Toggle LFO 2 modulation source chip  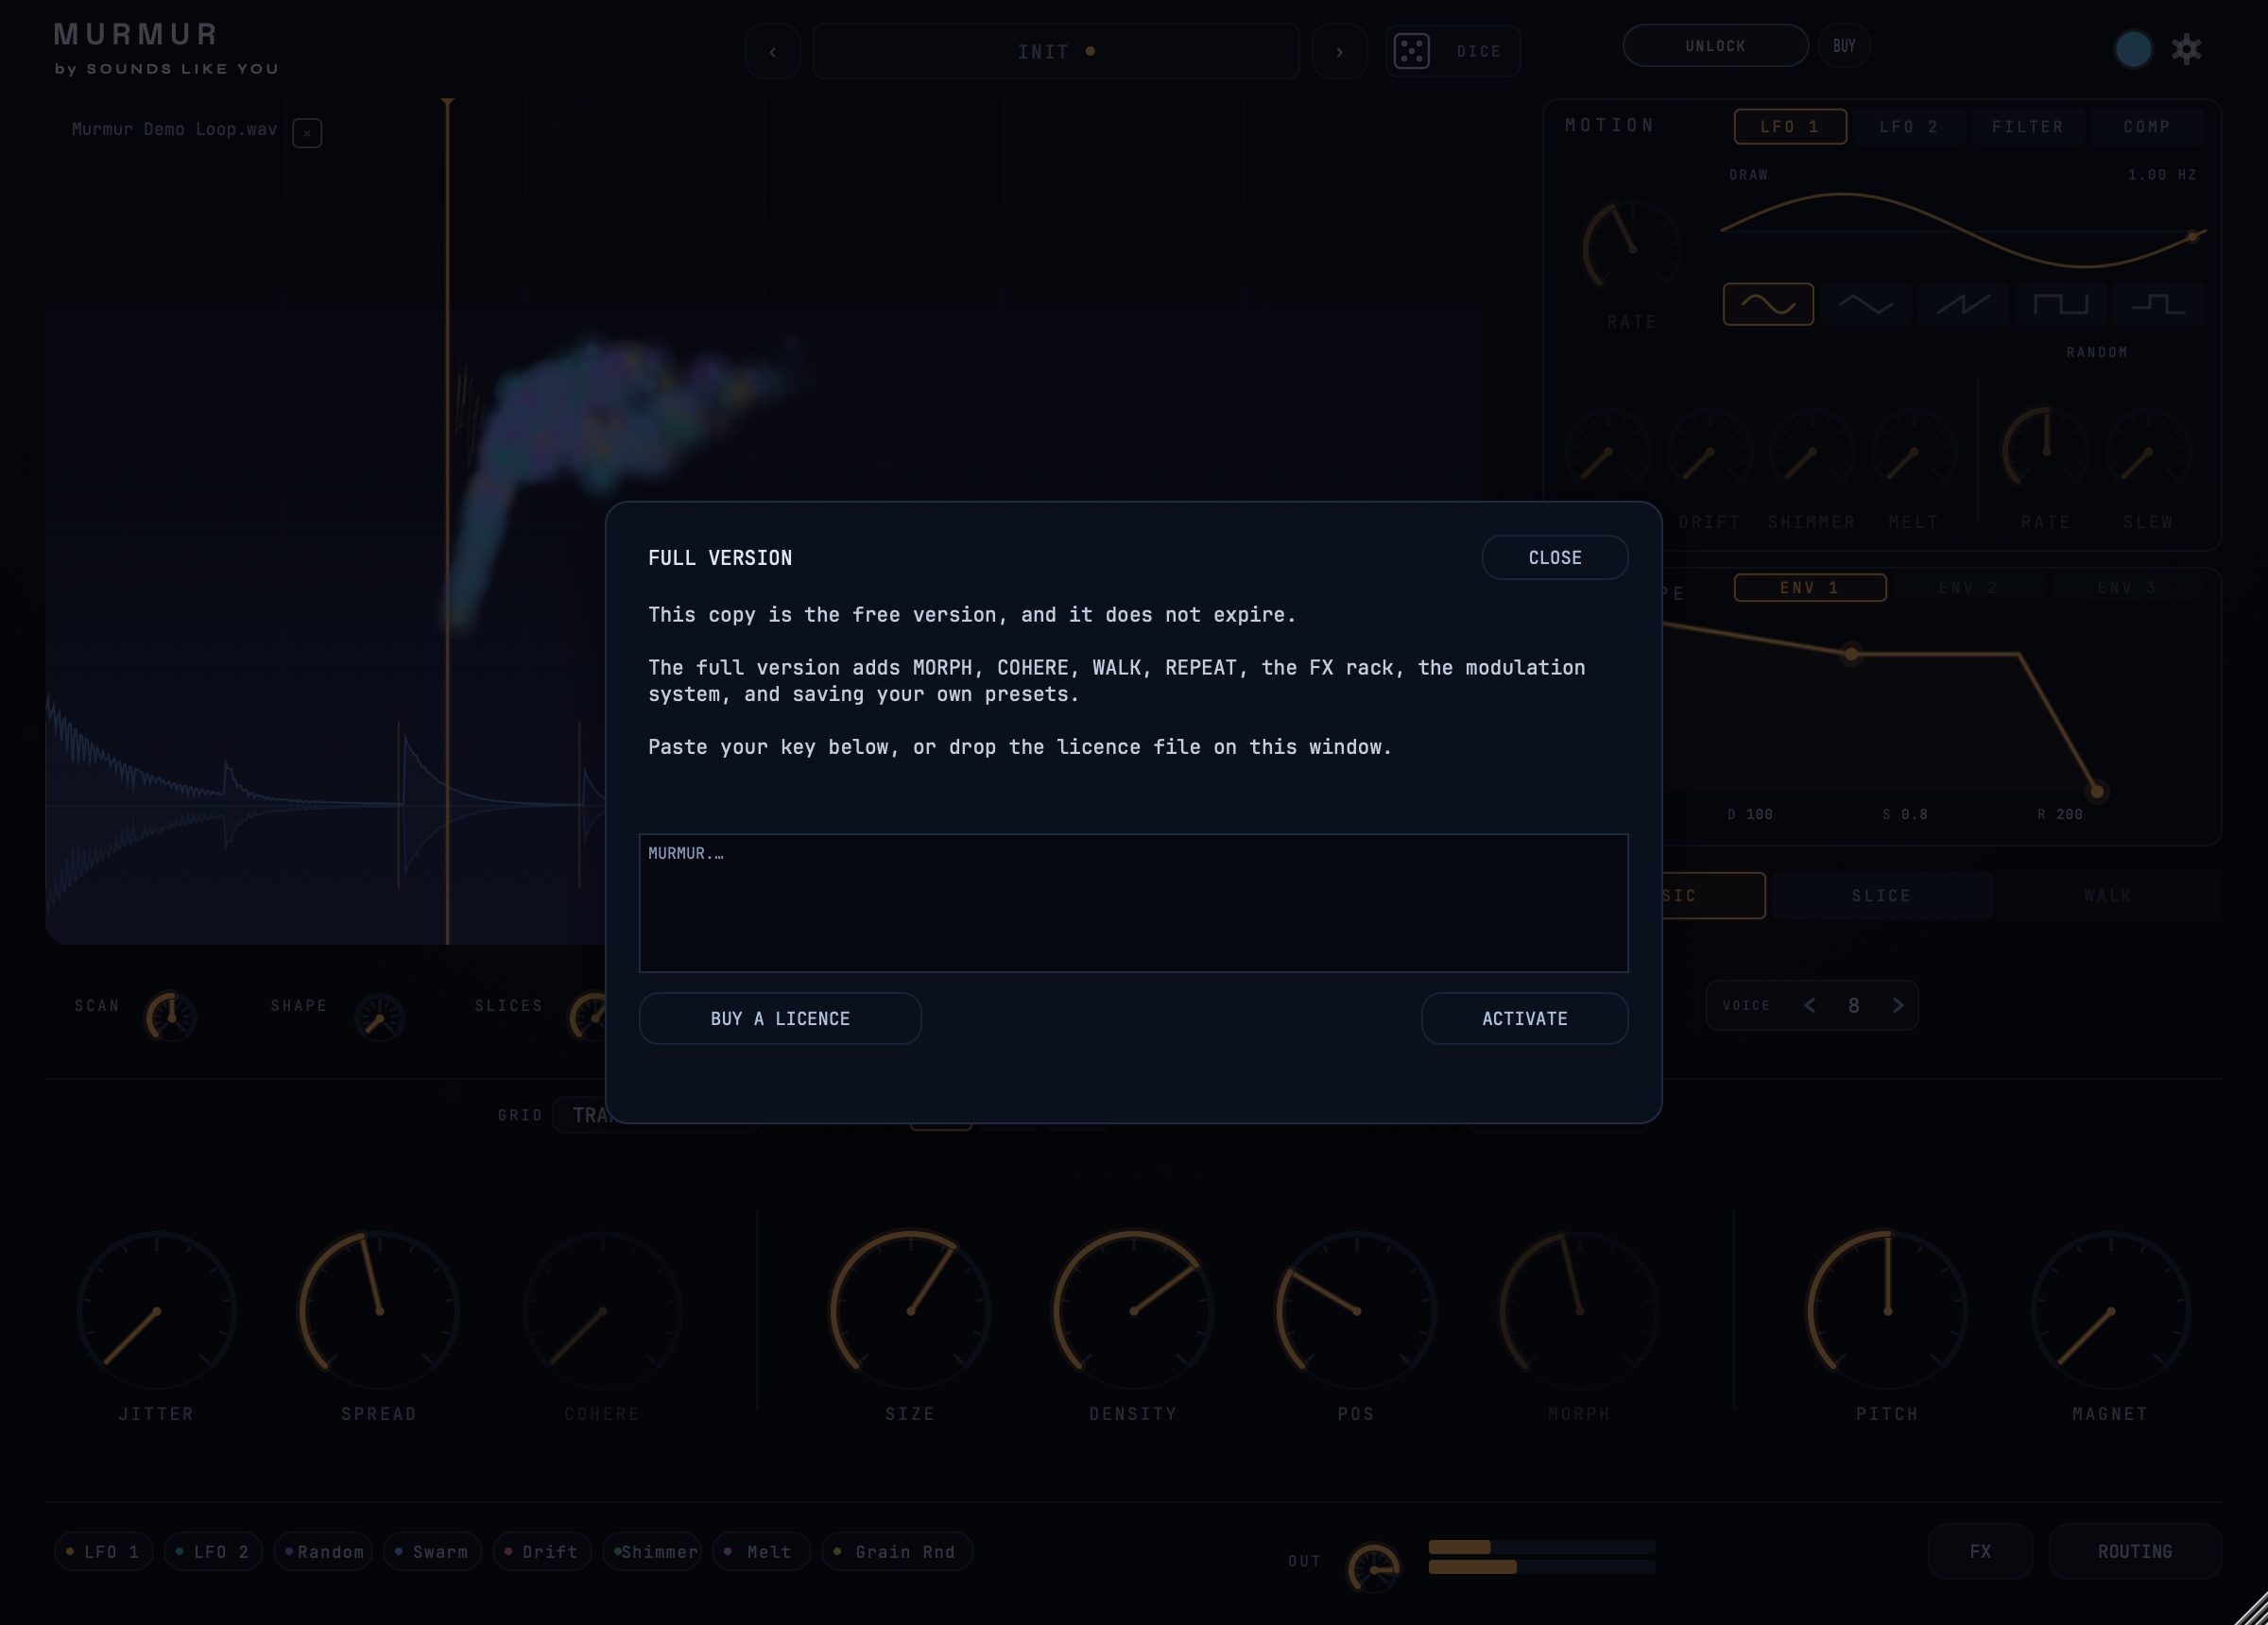(x=213, y=1552)
